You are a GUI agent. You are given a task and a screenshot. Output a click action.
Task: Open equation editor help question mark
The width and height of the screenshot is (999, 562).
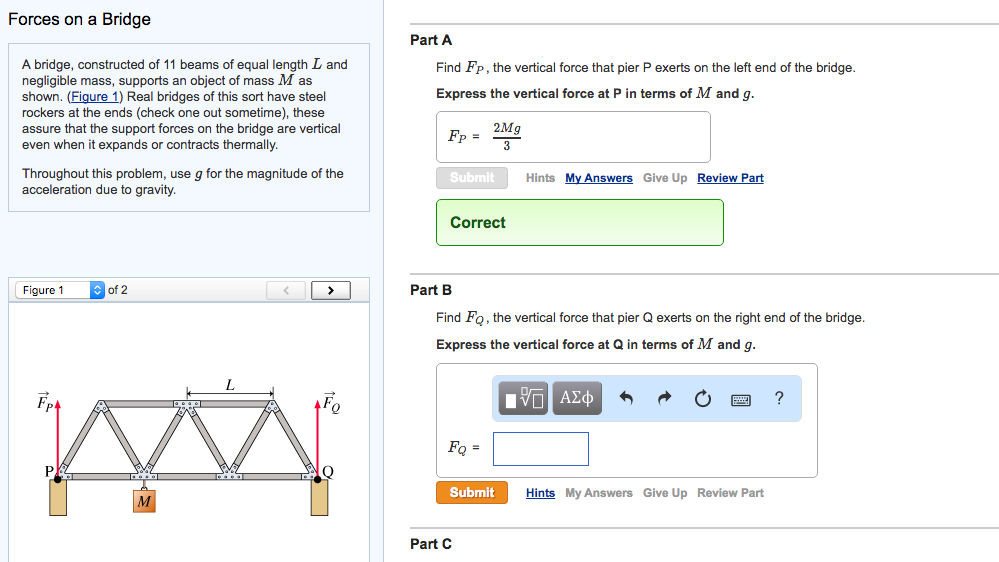click(780, 398)
